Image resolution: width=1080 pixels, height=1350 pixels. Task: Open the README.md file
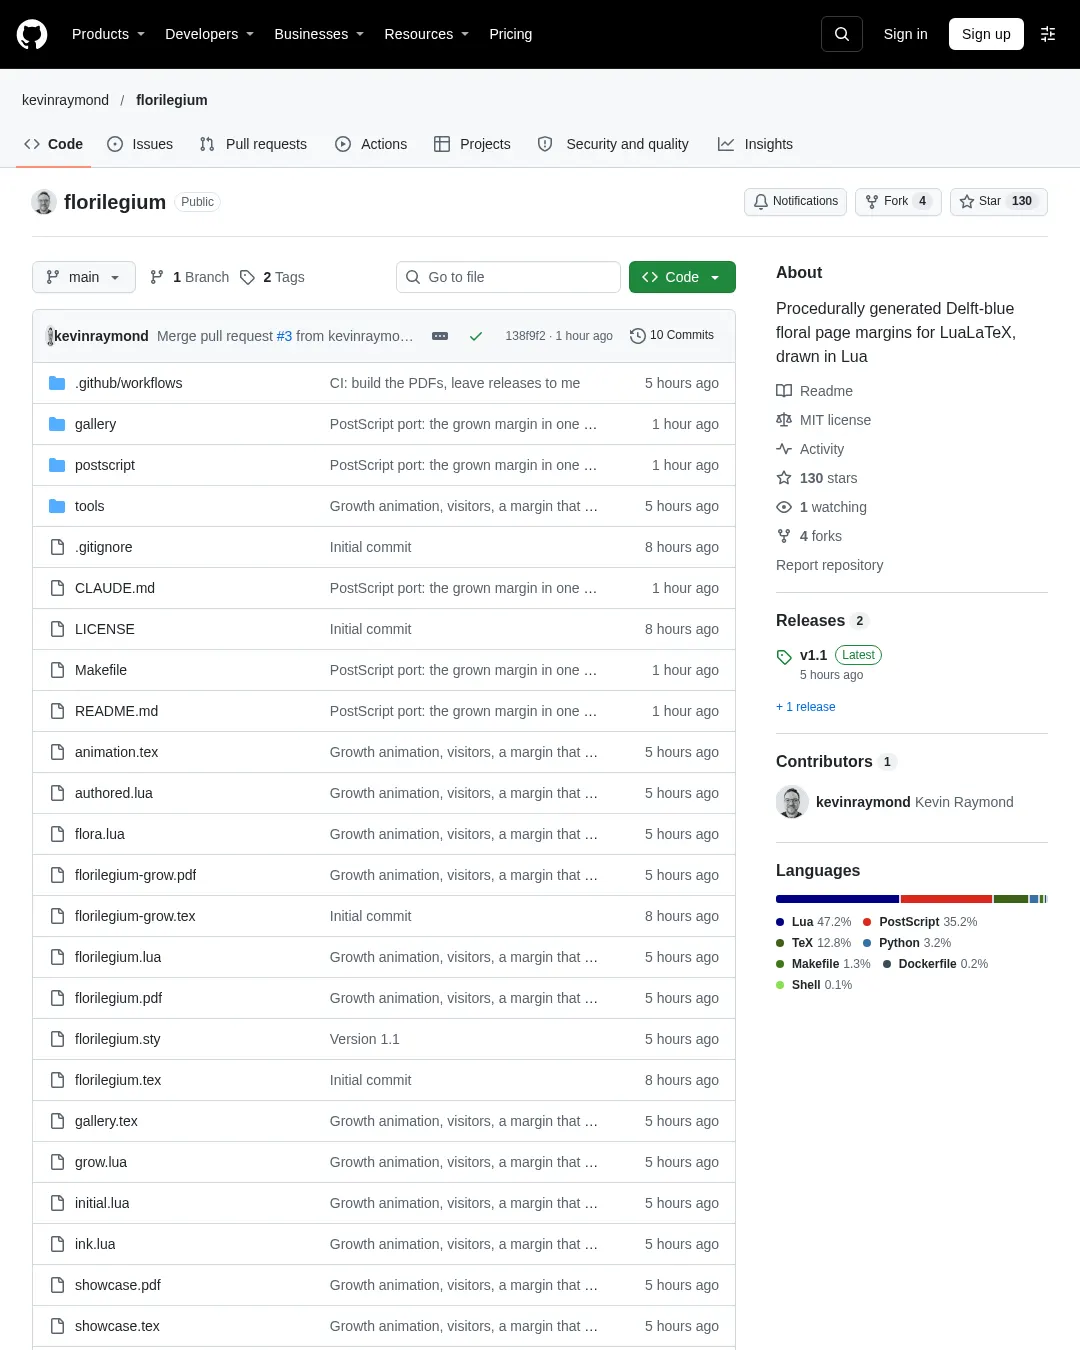tap(116, 711)
